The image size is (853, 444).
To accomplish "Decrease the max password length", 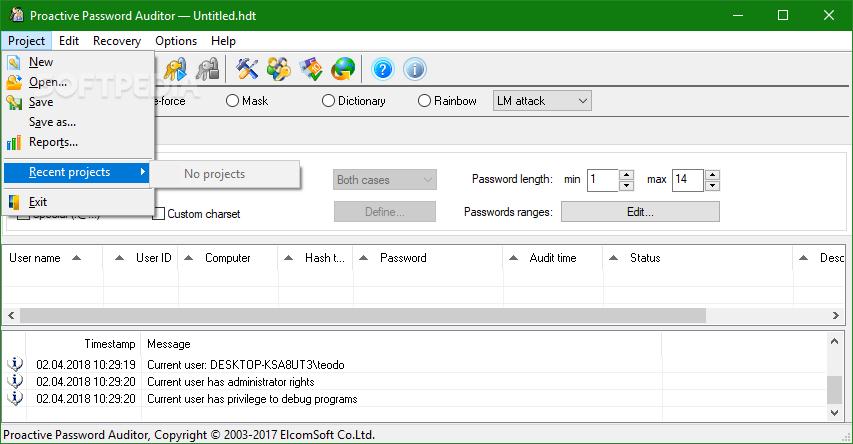I will pos(712,186).
